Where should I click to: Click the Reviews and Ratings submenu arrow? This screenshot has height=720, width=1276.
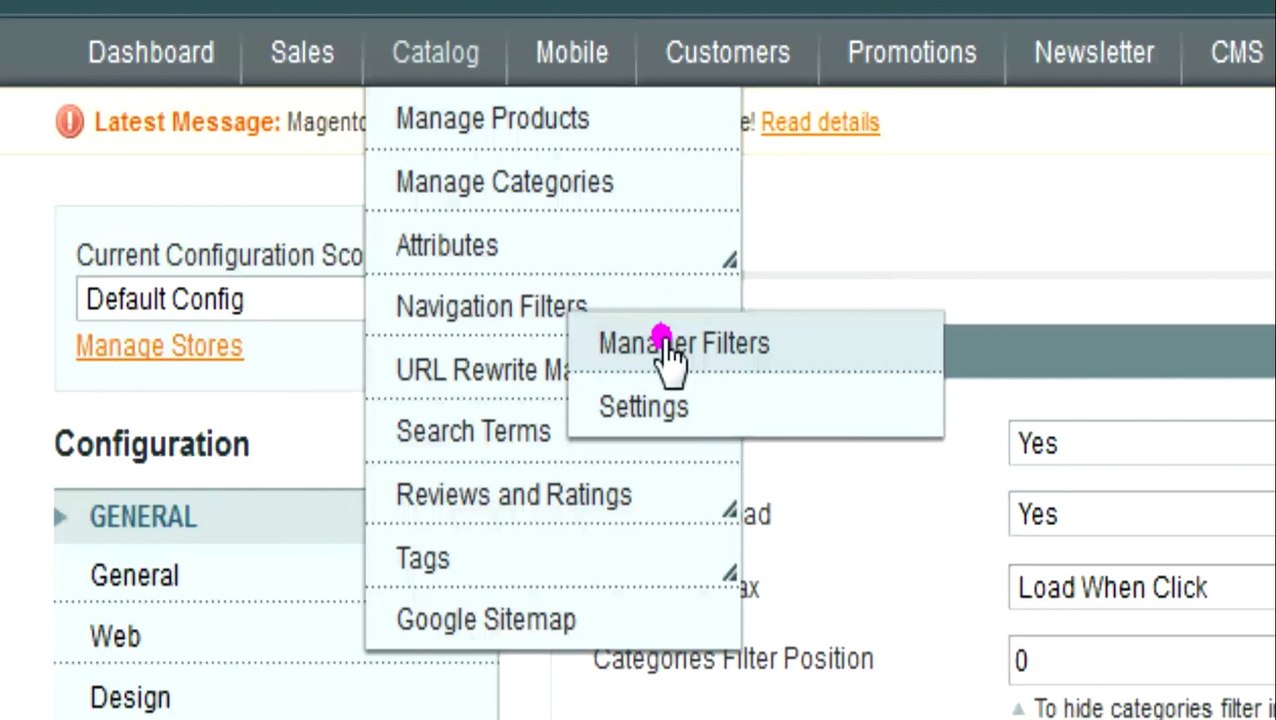tap(730, 511)
